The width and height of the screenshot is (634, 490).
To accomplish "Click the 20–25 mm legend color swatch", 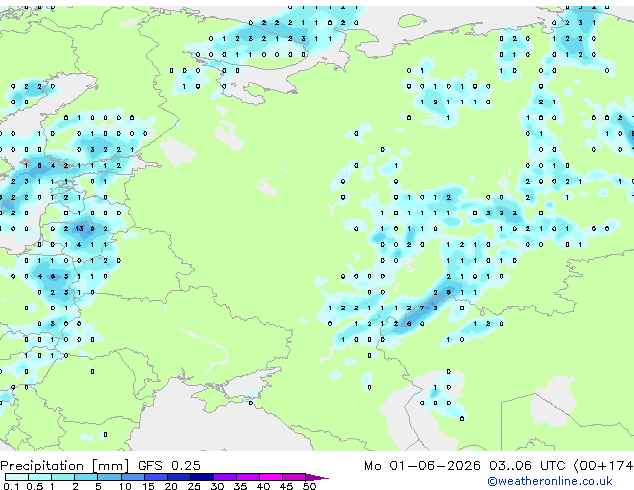I will (x=178, y=477).
